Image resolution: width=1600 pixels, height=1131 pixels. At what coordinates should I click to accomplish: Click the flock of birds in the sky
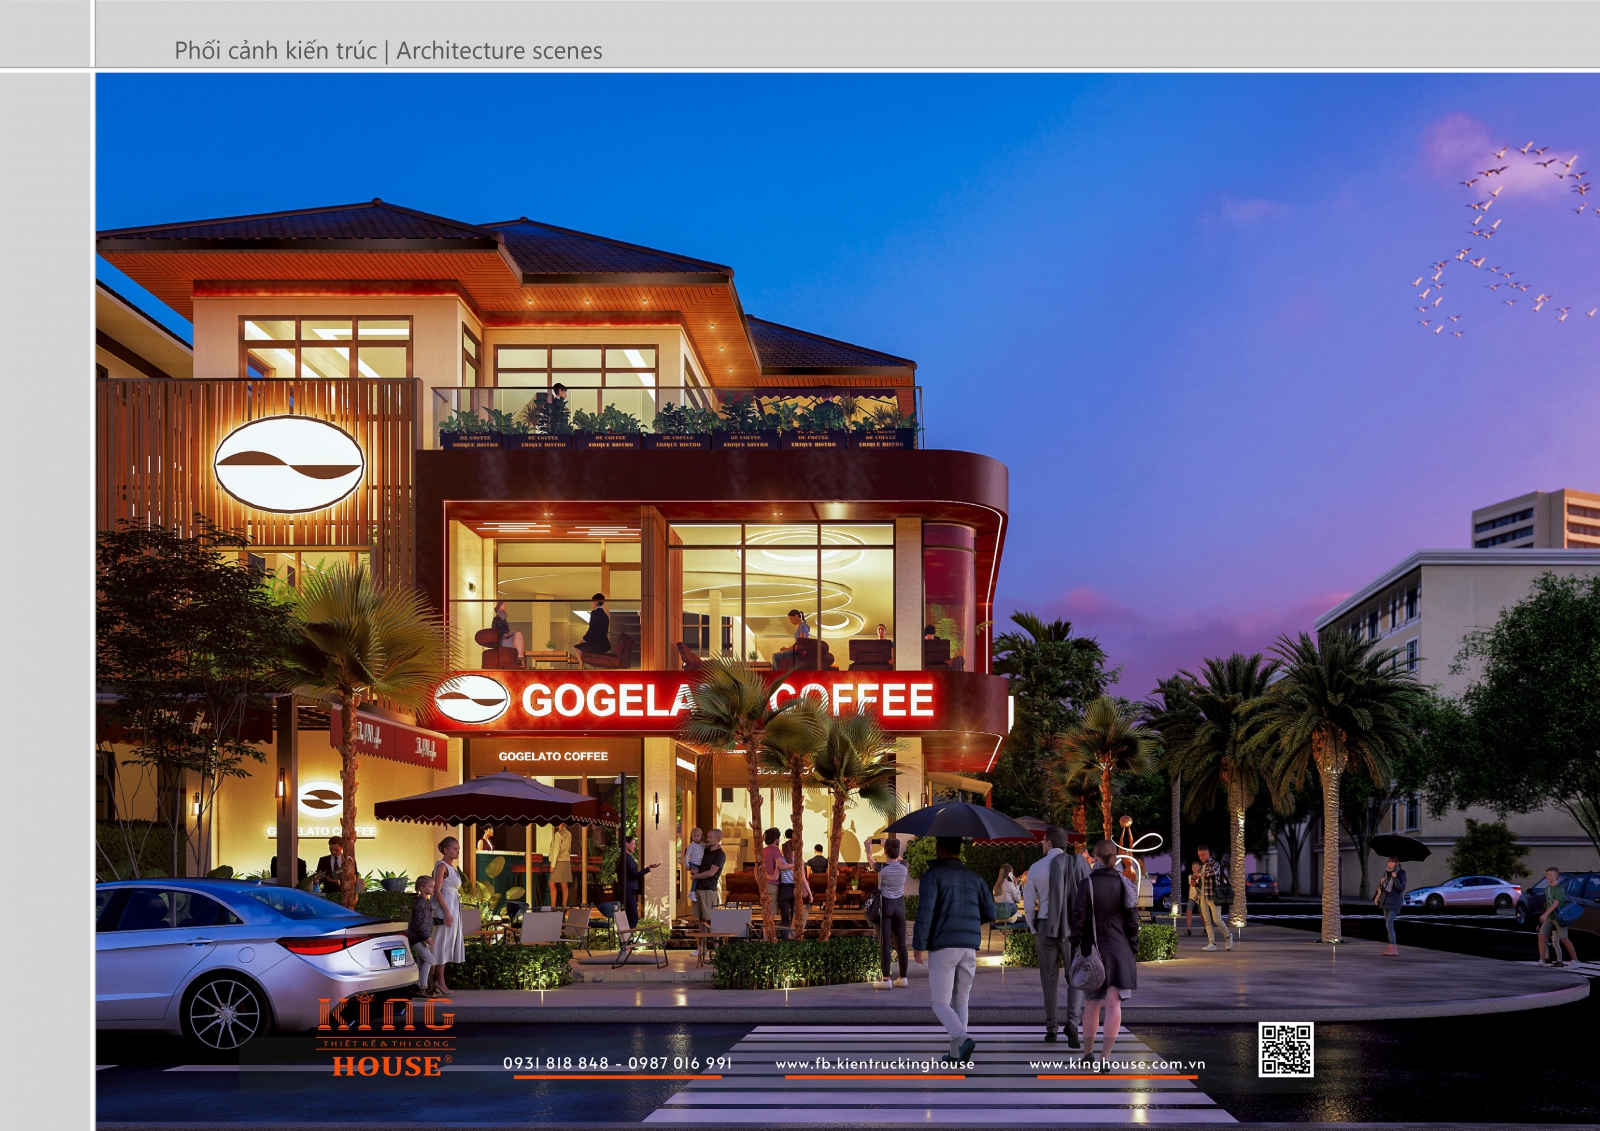1500,240
